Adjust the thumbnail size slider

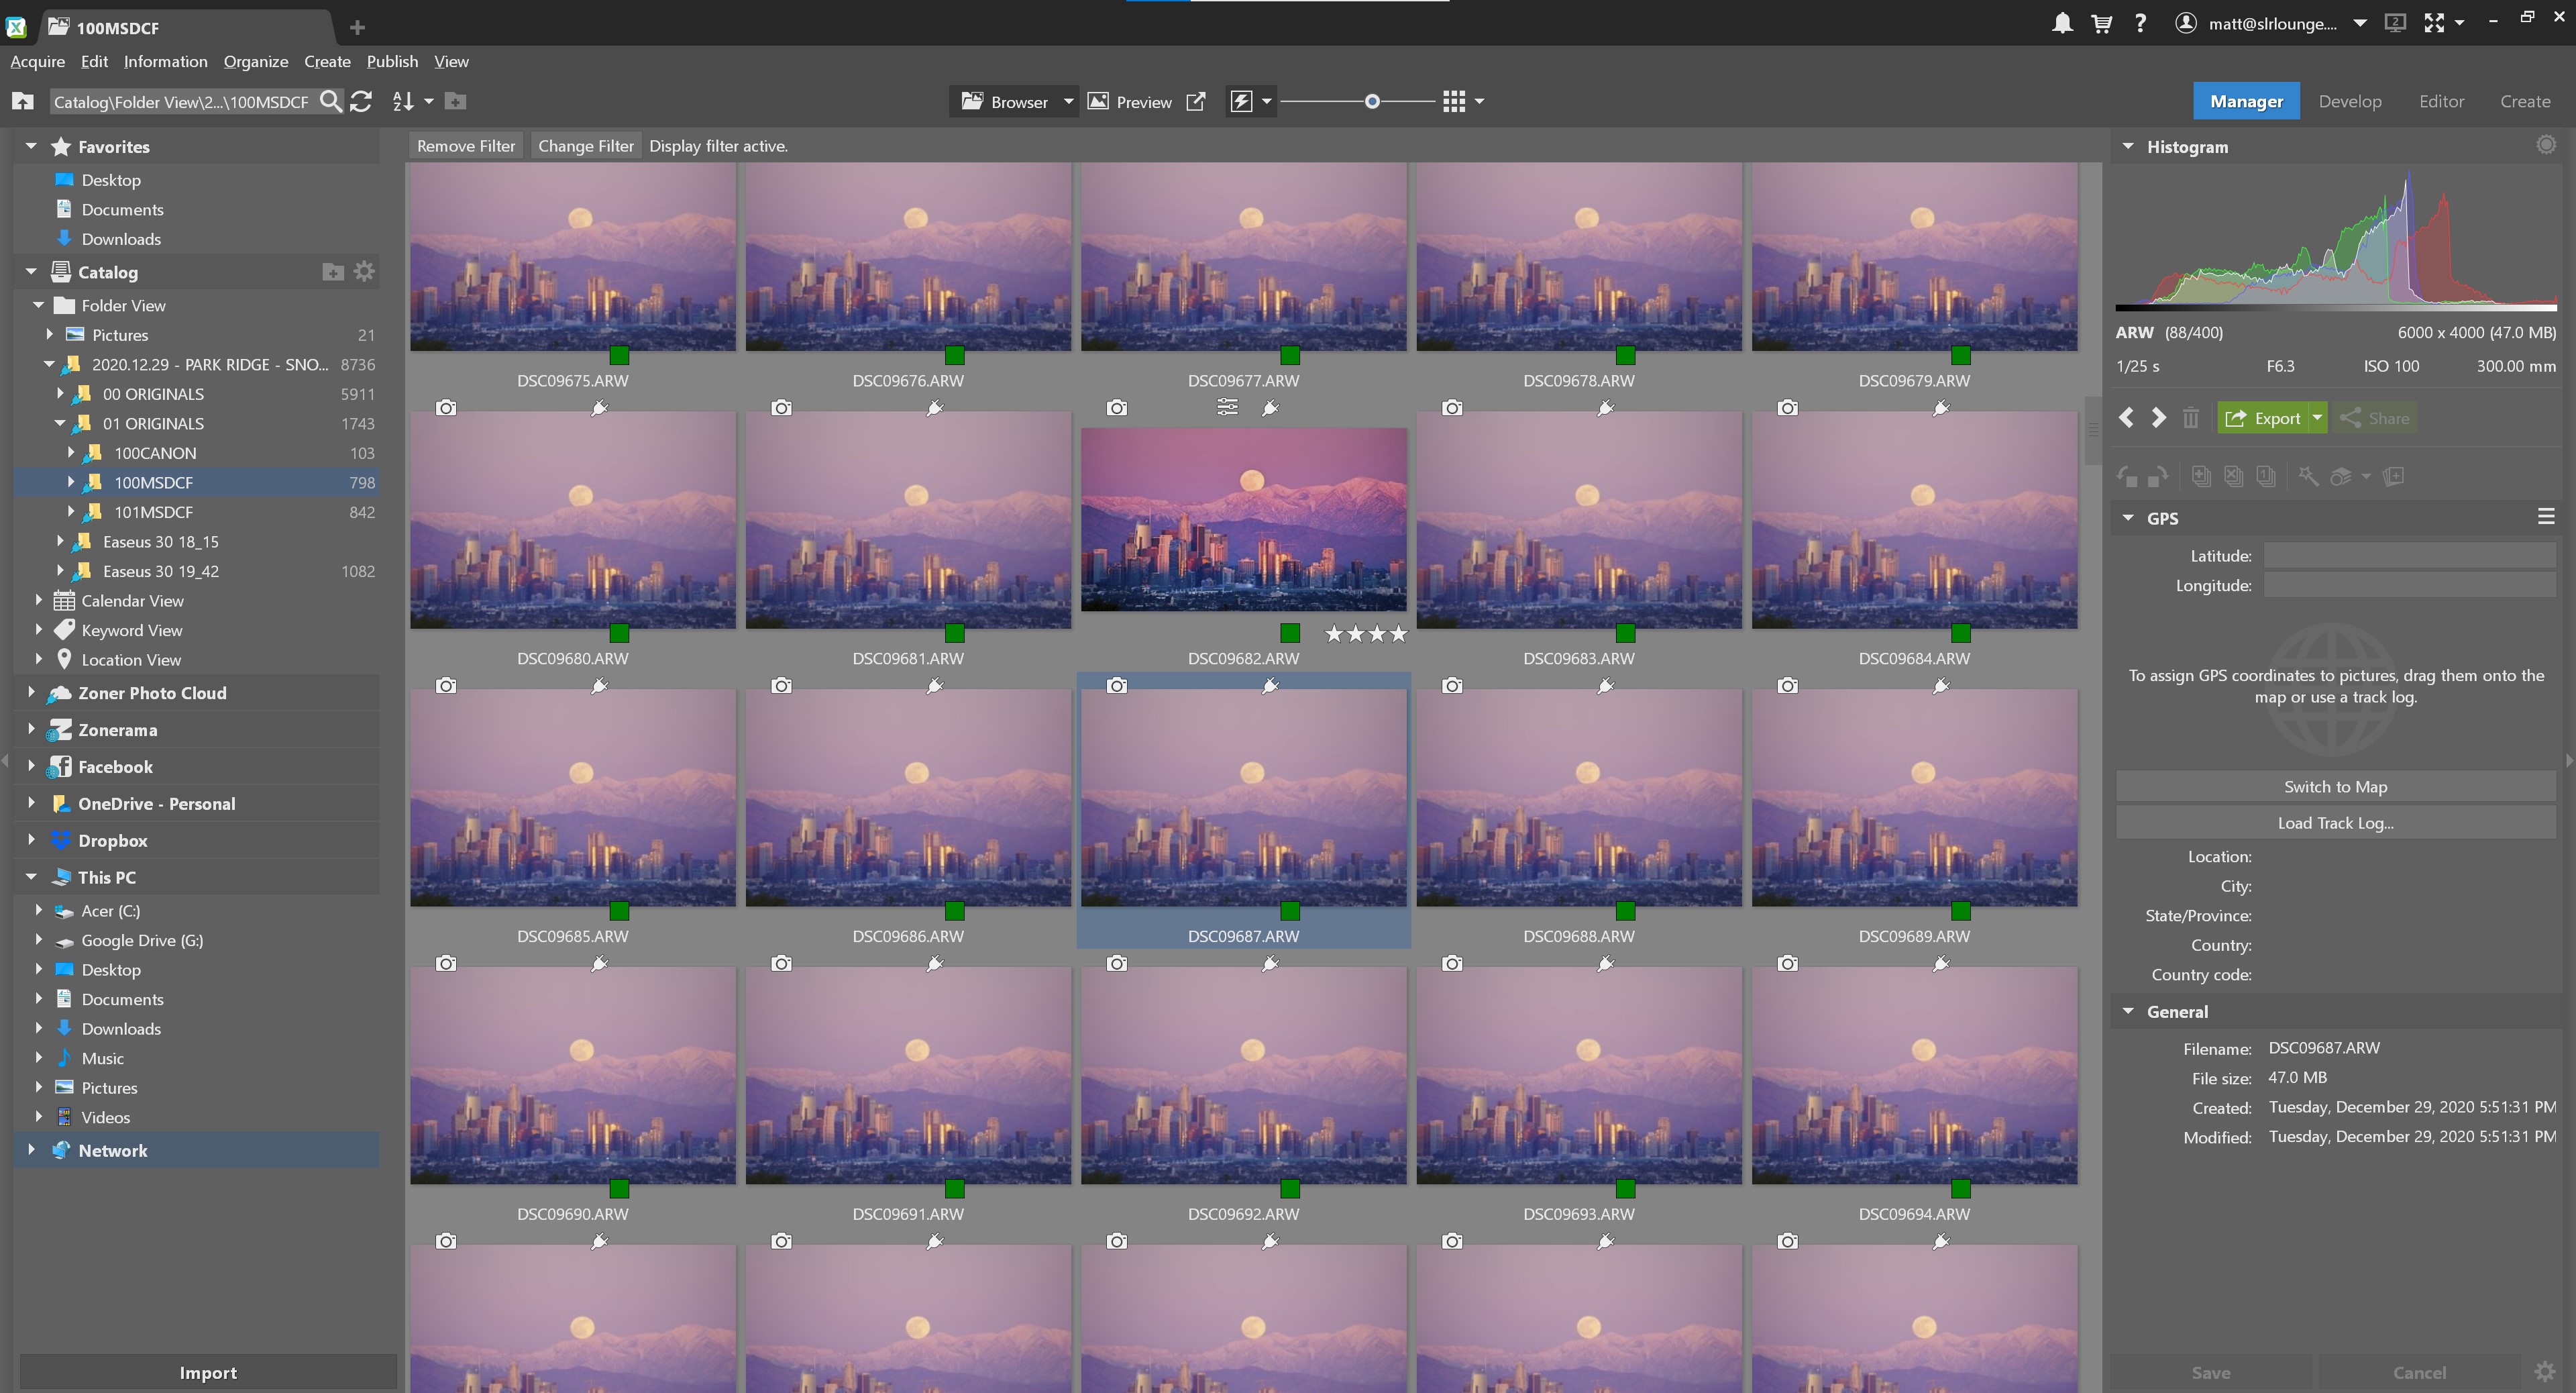[1371, 101]
